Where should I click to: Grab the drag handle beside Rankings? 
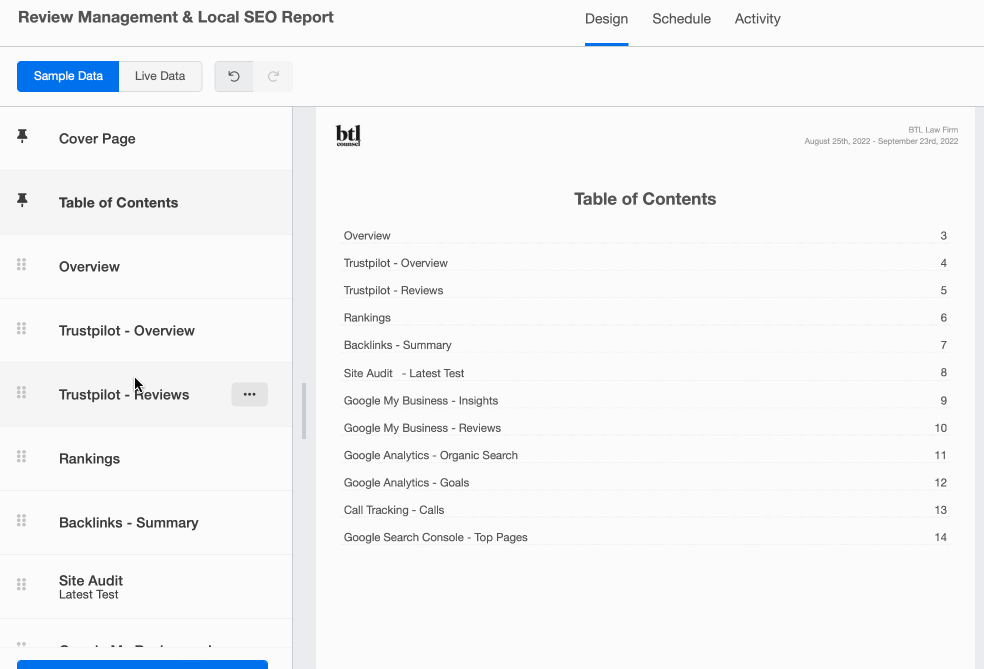pos(20,458)
